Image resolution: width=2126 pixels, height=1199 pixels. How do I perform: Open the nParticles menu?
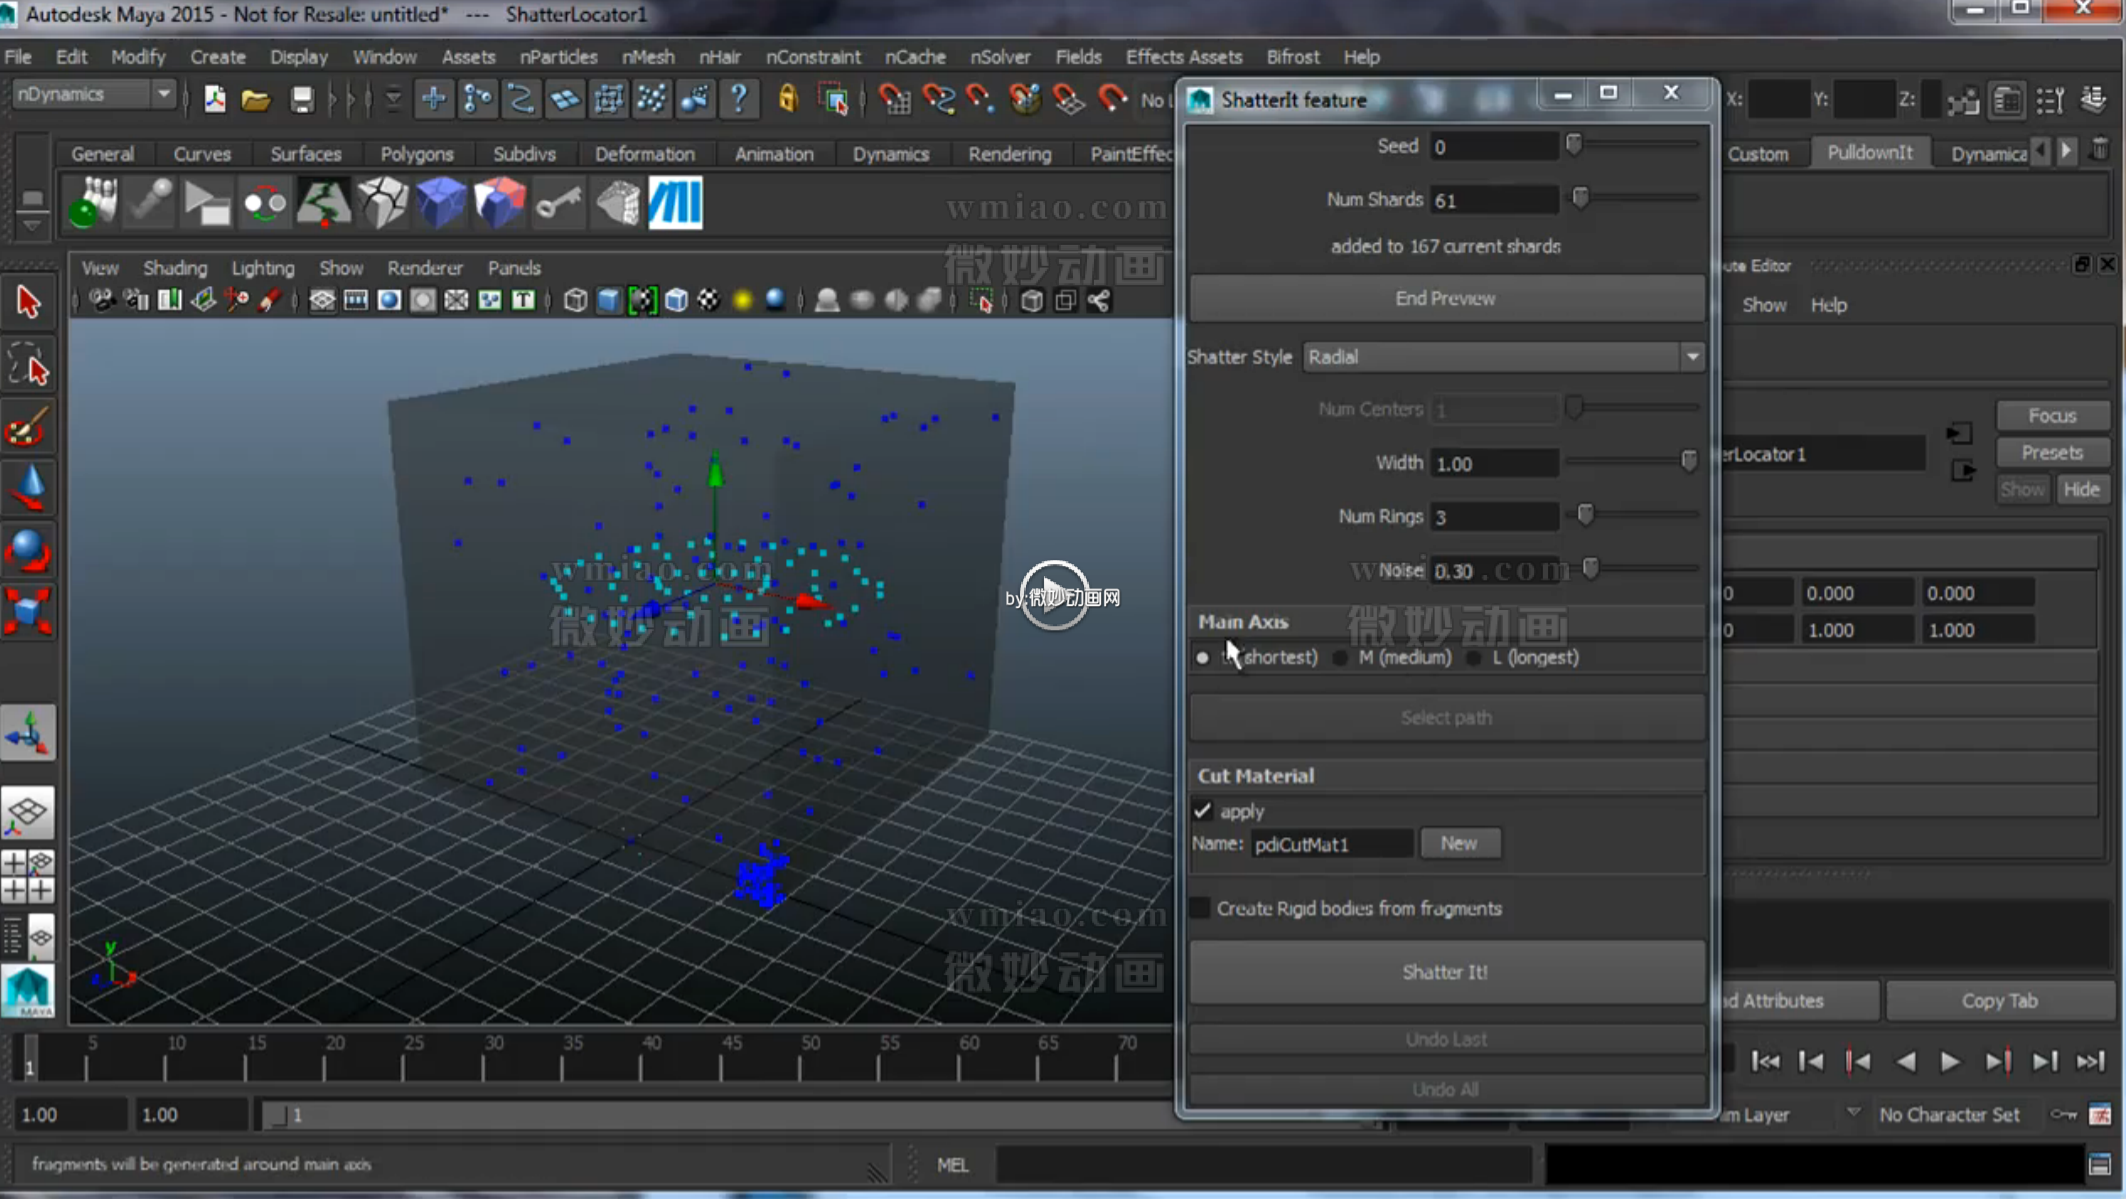[x=557, y=57]
